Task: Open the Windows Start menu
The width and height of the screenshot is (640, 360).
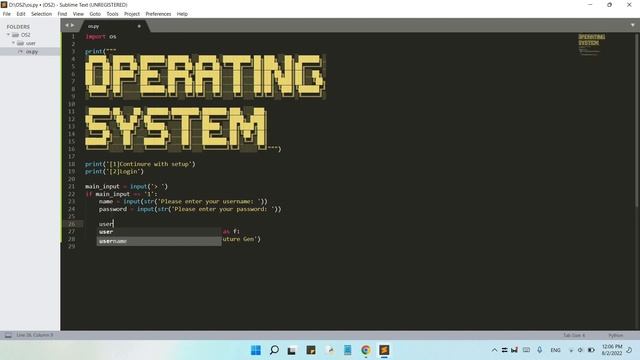Action: (256, 350)
